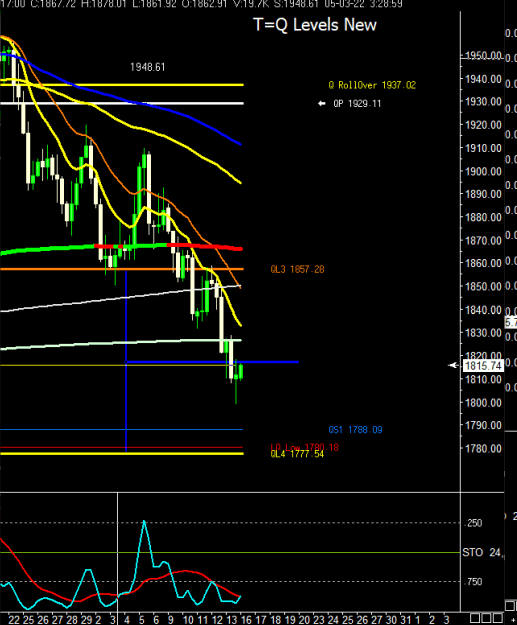Viewport: 517px width, 625px height.
Task: Click date 10 on the time axis
Action: (x=188, y=620)
